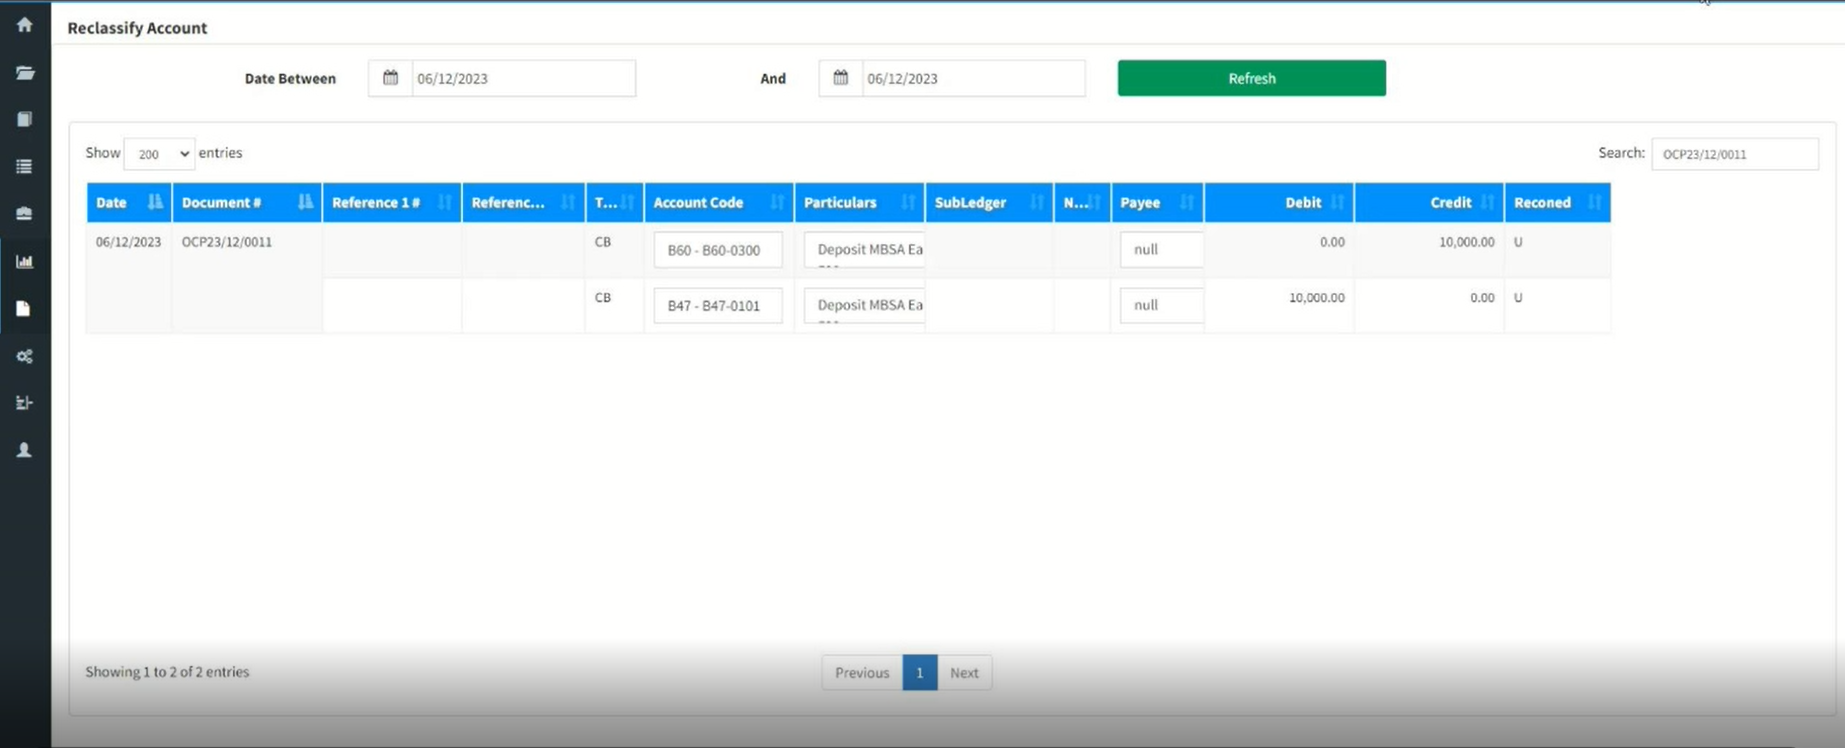Sort by the Credit column header

click(1428, 203)
